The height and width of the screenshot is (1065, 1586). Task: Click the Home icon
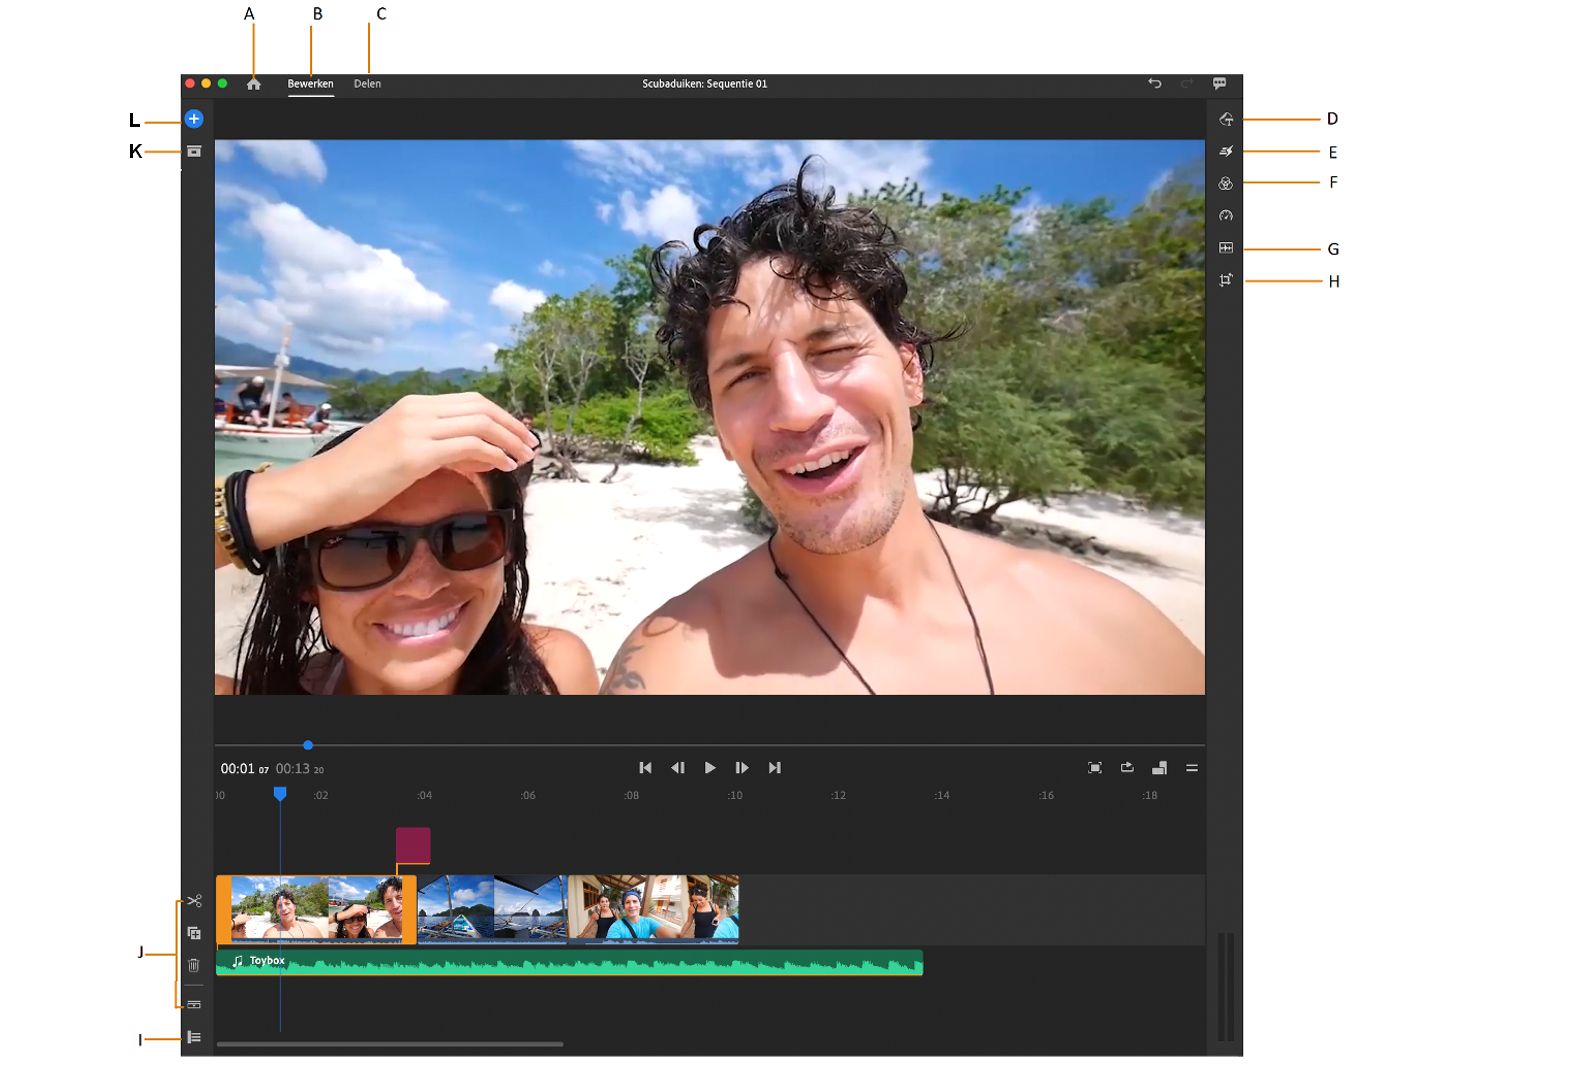coord(254,84)
